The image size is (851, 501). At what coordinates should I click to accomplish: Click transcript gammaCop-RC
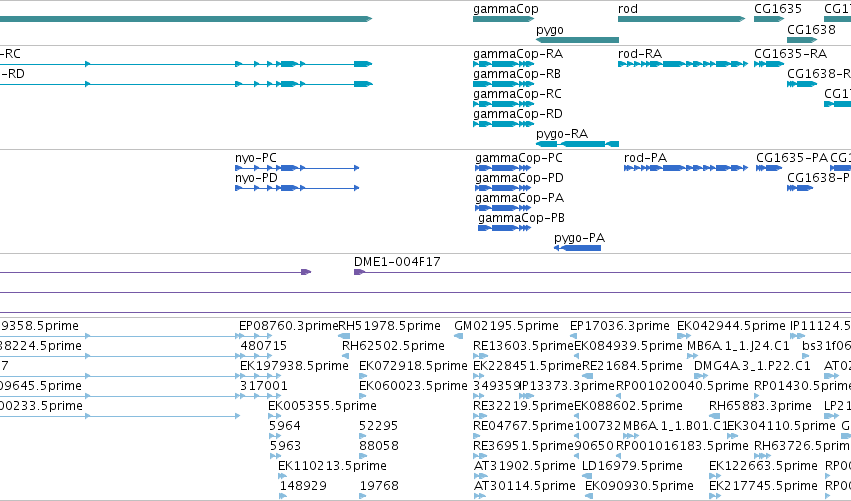tap(504, 104)
